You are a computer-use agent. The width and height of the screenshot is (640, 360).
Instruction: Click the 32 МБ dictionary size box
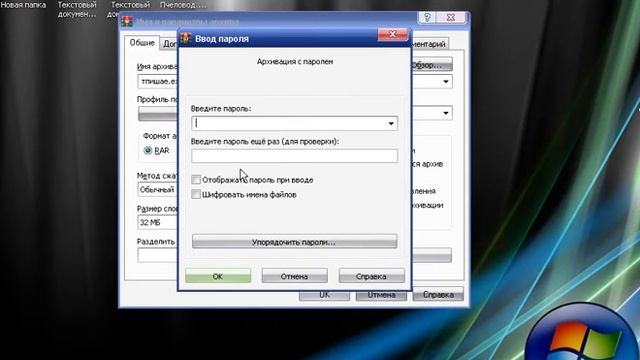click(158, 222)
